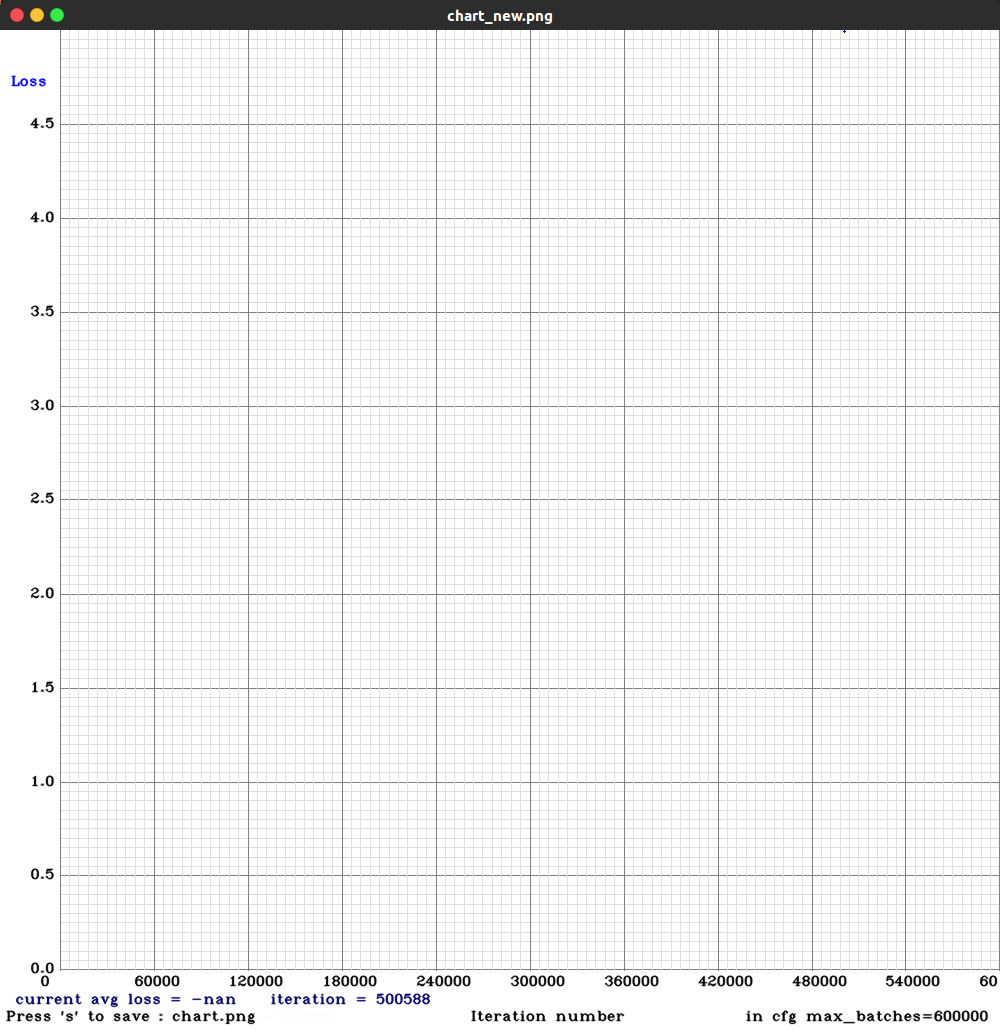Viewport: 1000px width, 1030px height.
Task: Click the 4.5 loss axis value
Action: point(42,123)
